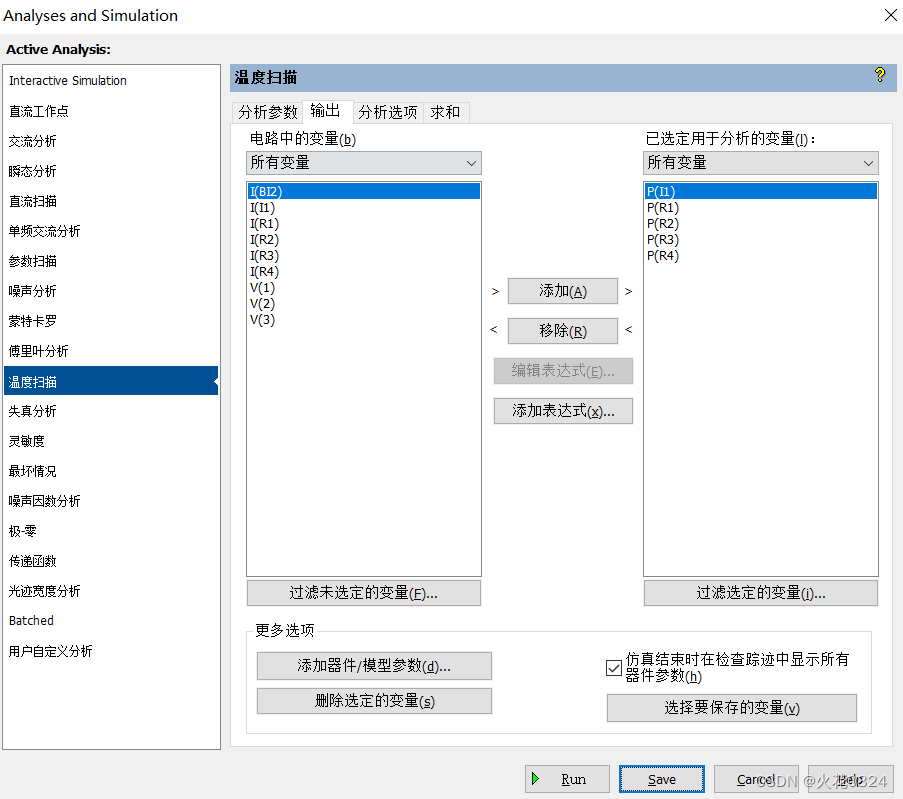903x799 pixels.
Task: Select 蒙特卡罗 analysis in the sidebar
Action: (x=35, y=321)
